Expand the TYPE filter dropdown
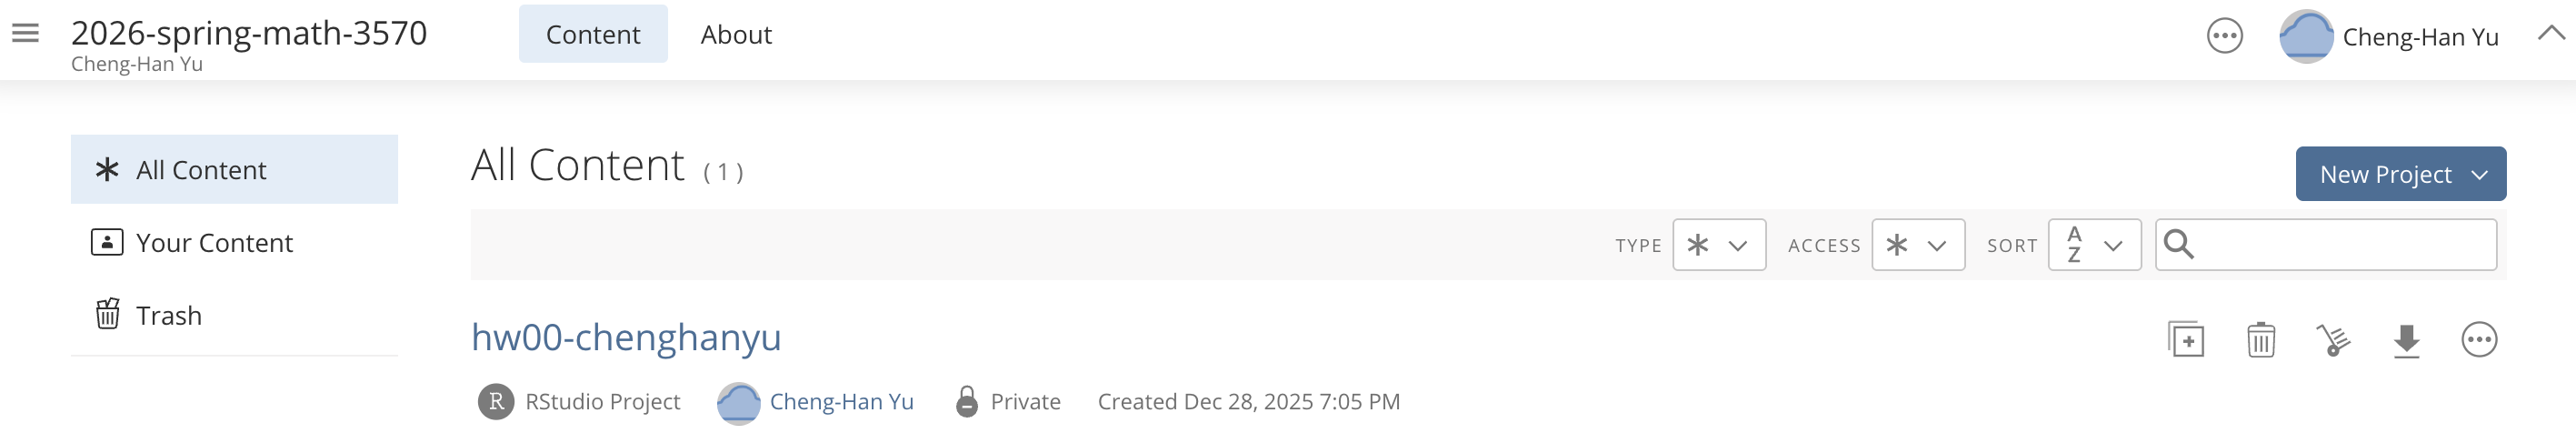This screenshot has width=2576, height=433. [x=1718, y=245]
